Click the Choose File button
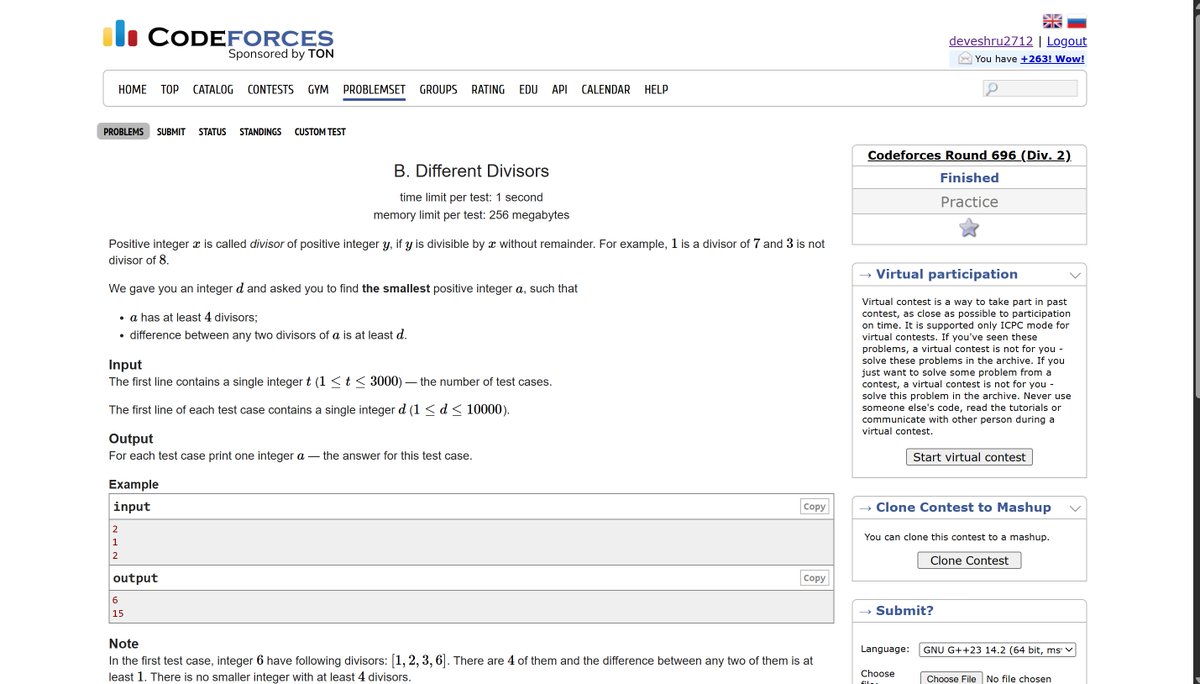Image resolution: width=1200 pixels, height=684 pixels. 951,679
